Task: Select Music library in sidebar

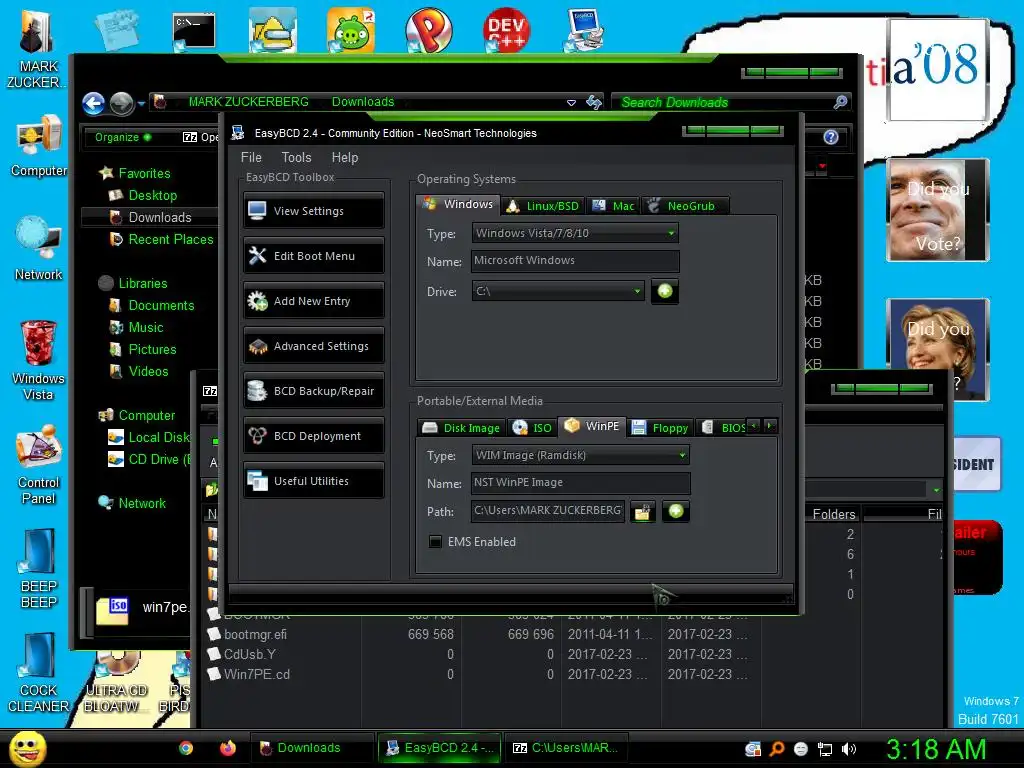Action: (145, 327)
